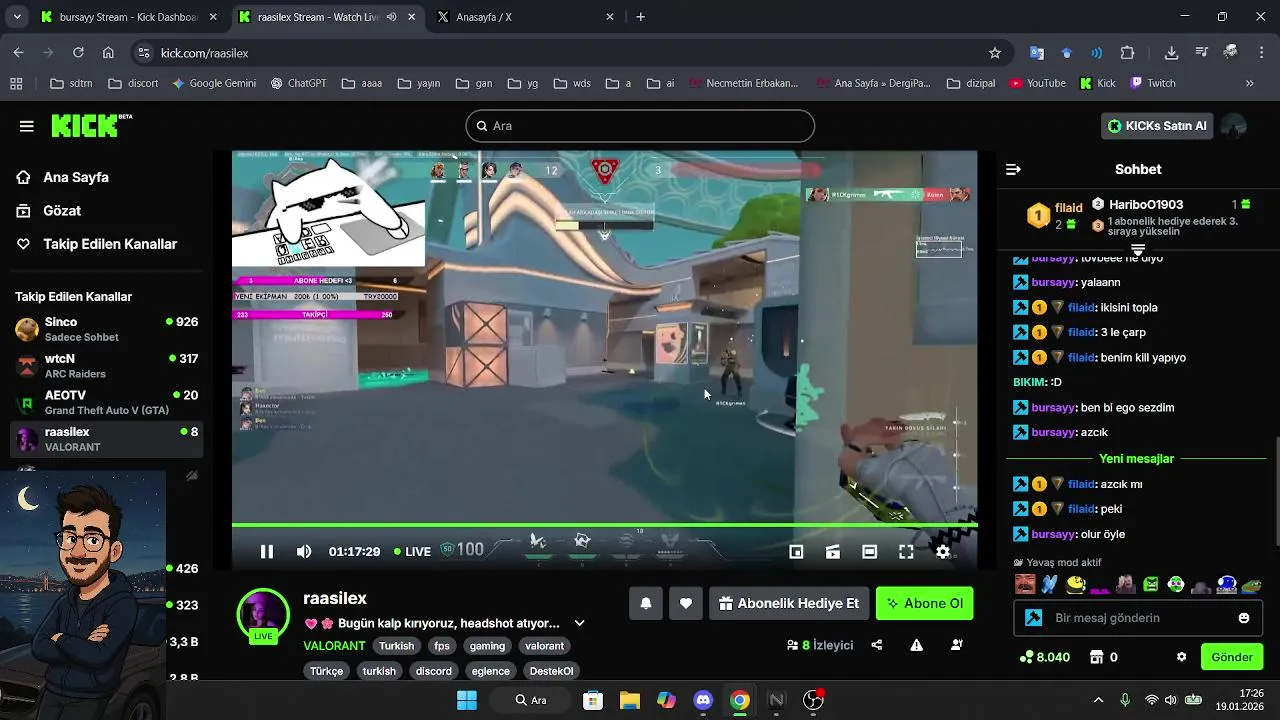Open Chrome downloads icon
This screenshot has height=720, width=1280.
tap(1171, 53)
